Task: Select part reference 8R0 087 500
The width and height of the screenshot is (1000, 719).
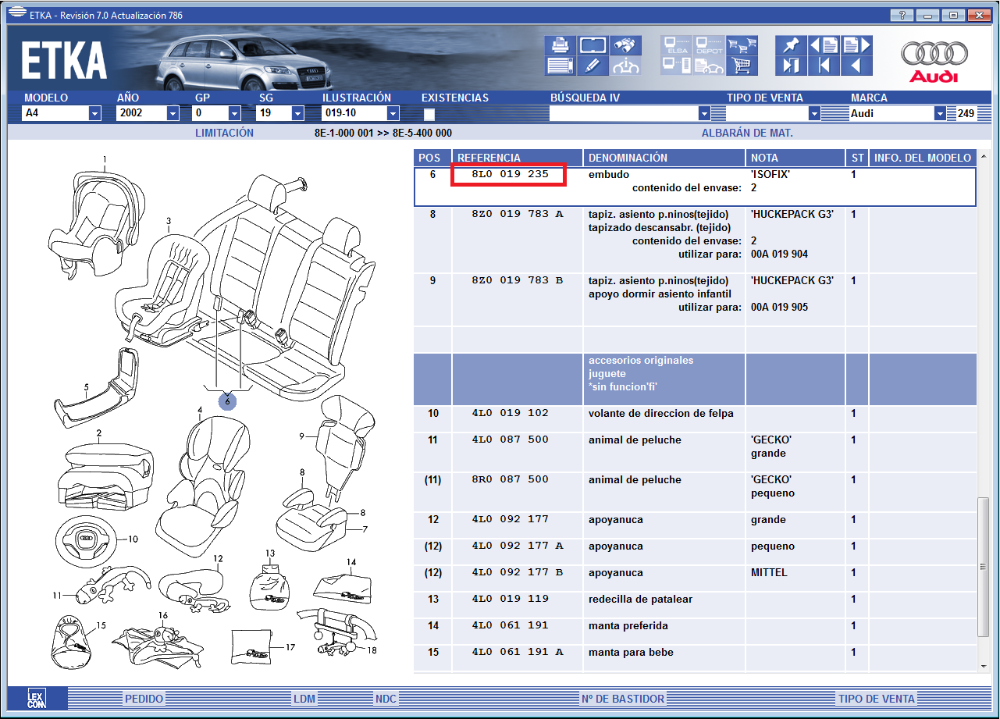Action: click(510, 479)
